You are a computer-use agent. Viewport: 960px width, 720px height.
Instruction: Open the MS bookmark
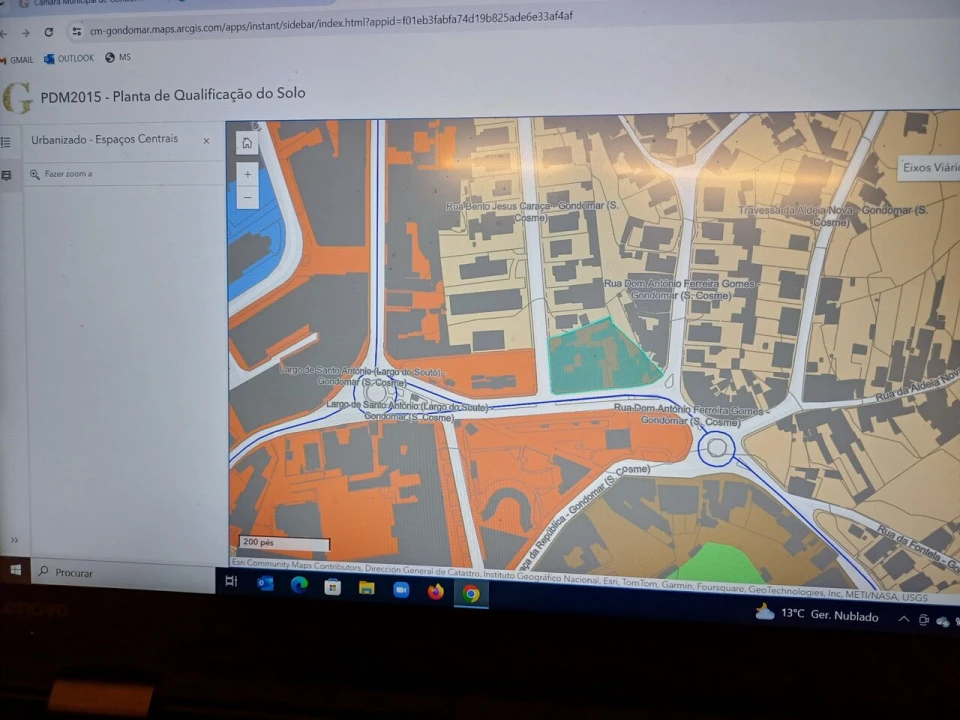coord(118,58)
